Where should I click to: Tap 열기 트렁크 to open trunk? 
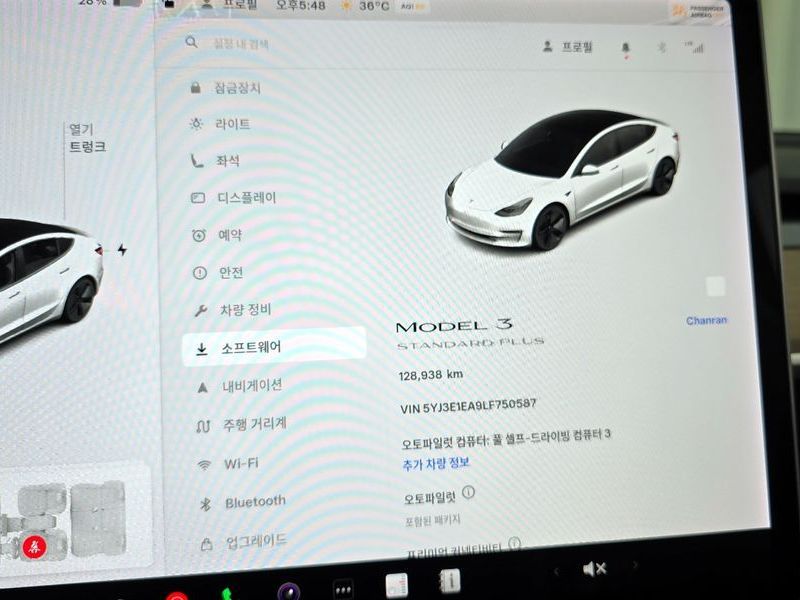87,138
